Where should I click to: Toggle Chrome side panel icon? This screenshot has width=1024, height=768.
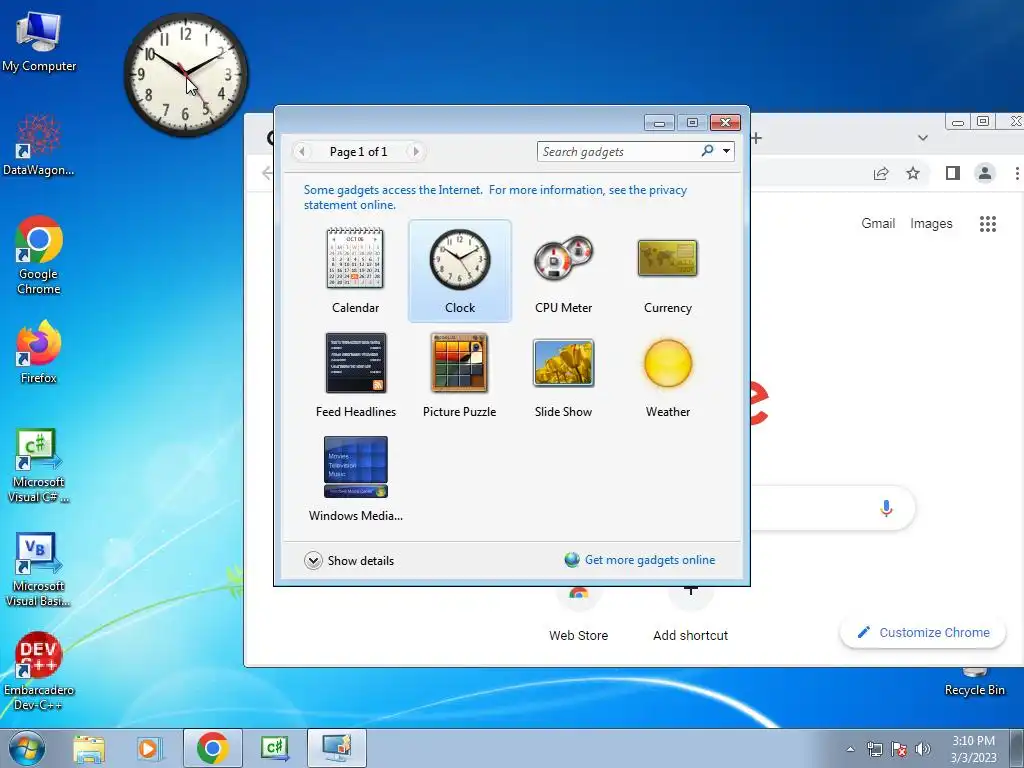point(953,173)
